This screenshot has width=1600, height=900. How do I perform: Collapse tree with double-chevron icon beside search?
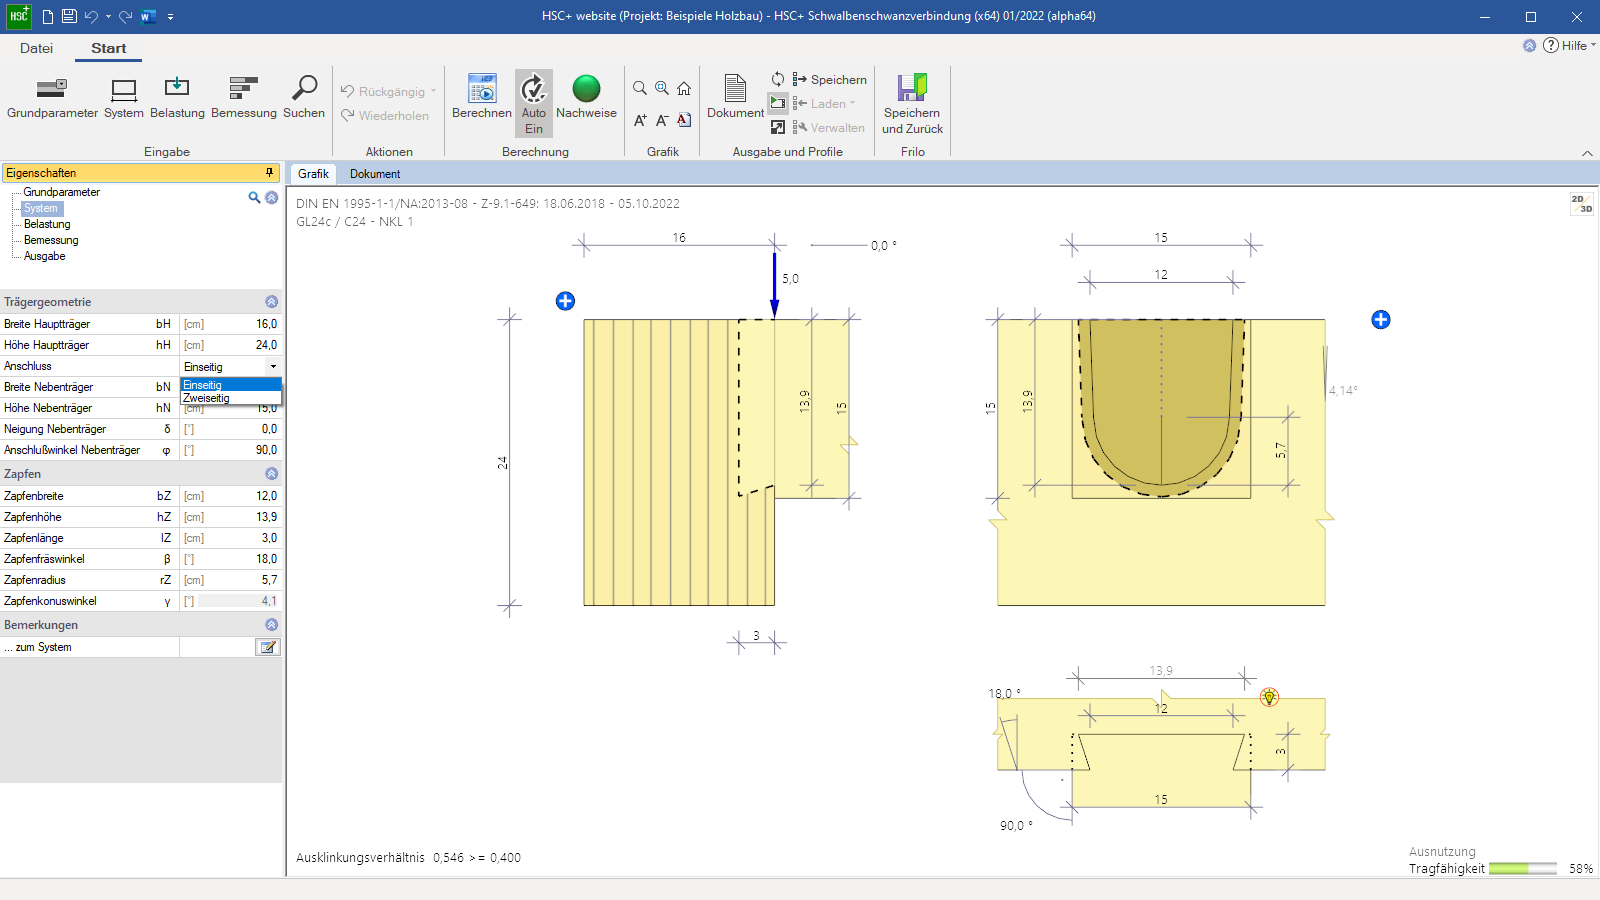pos(271,198)
